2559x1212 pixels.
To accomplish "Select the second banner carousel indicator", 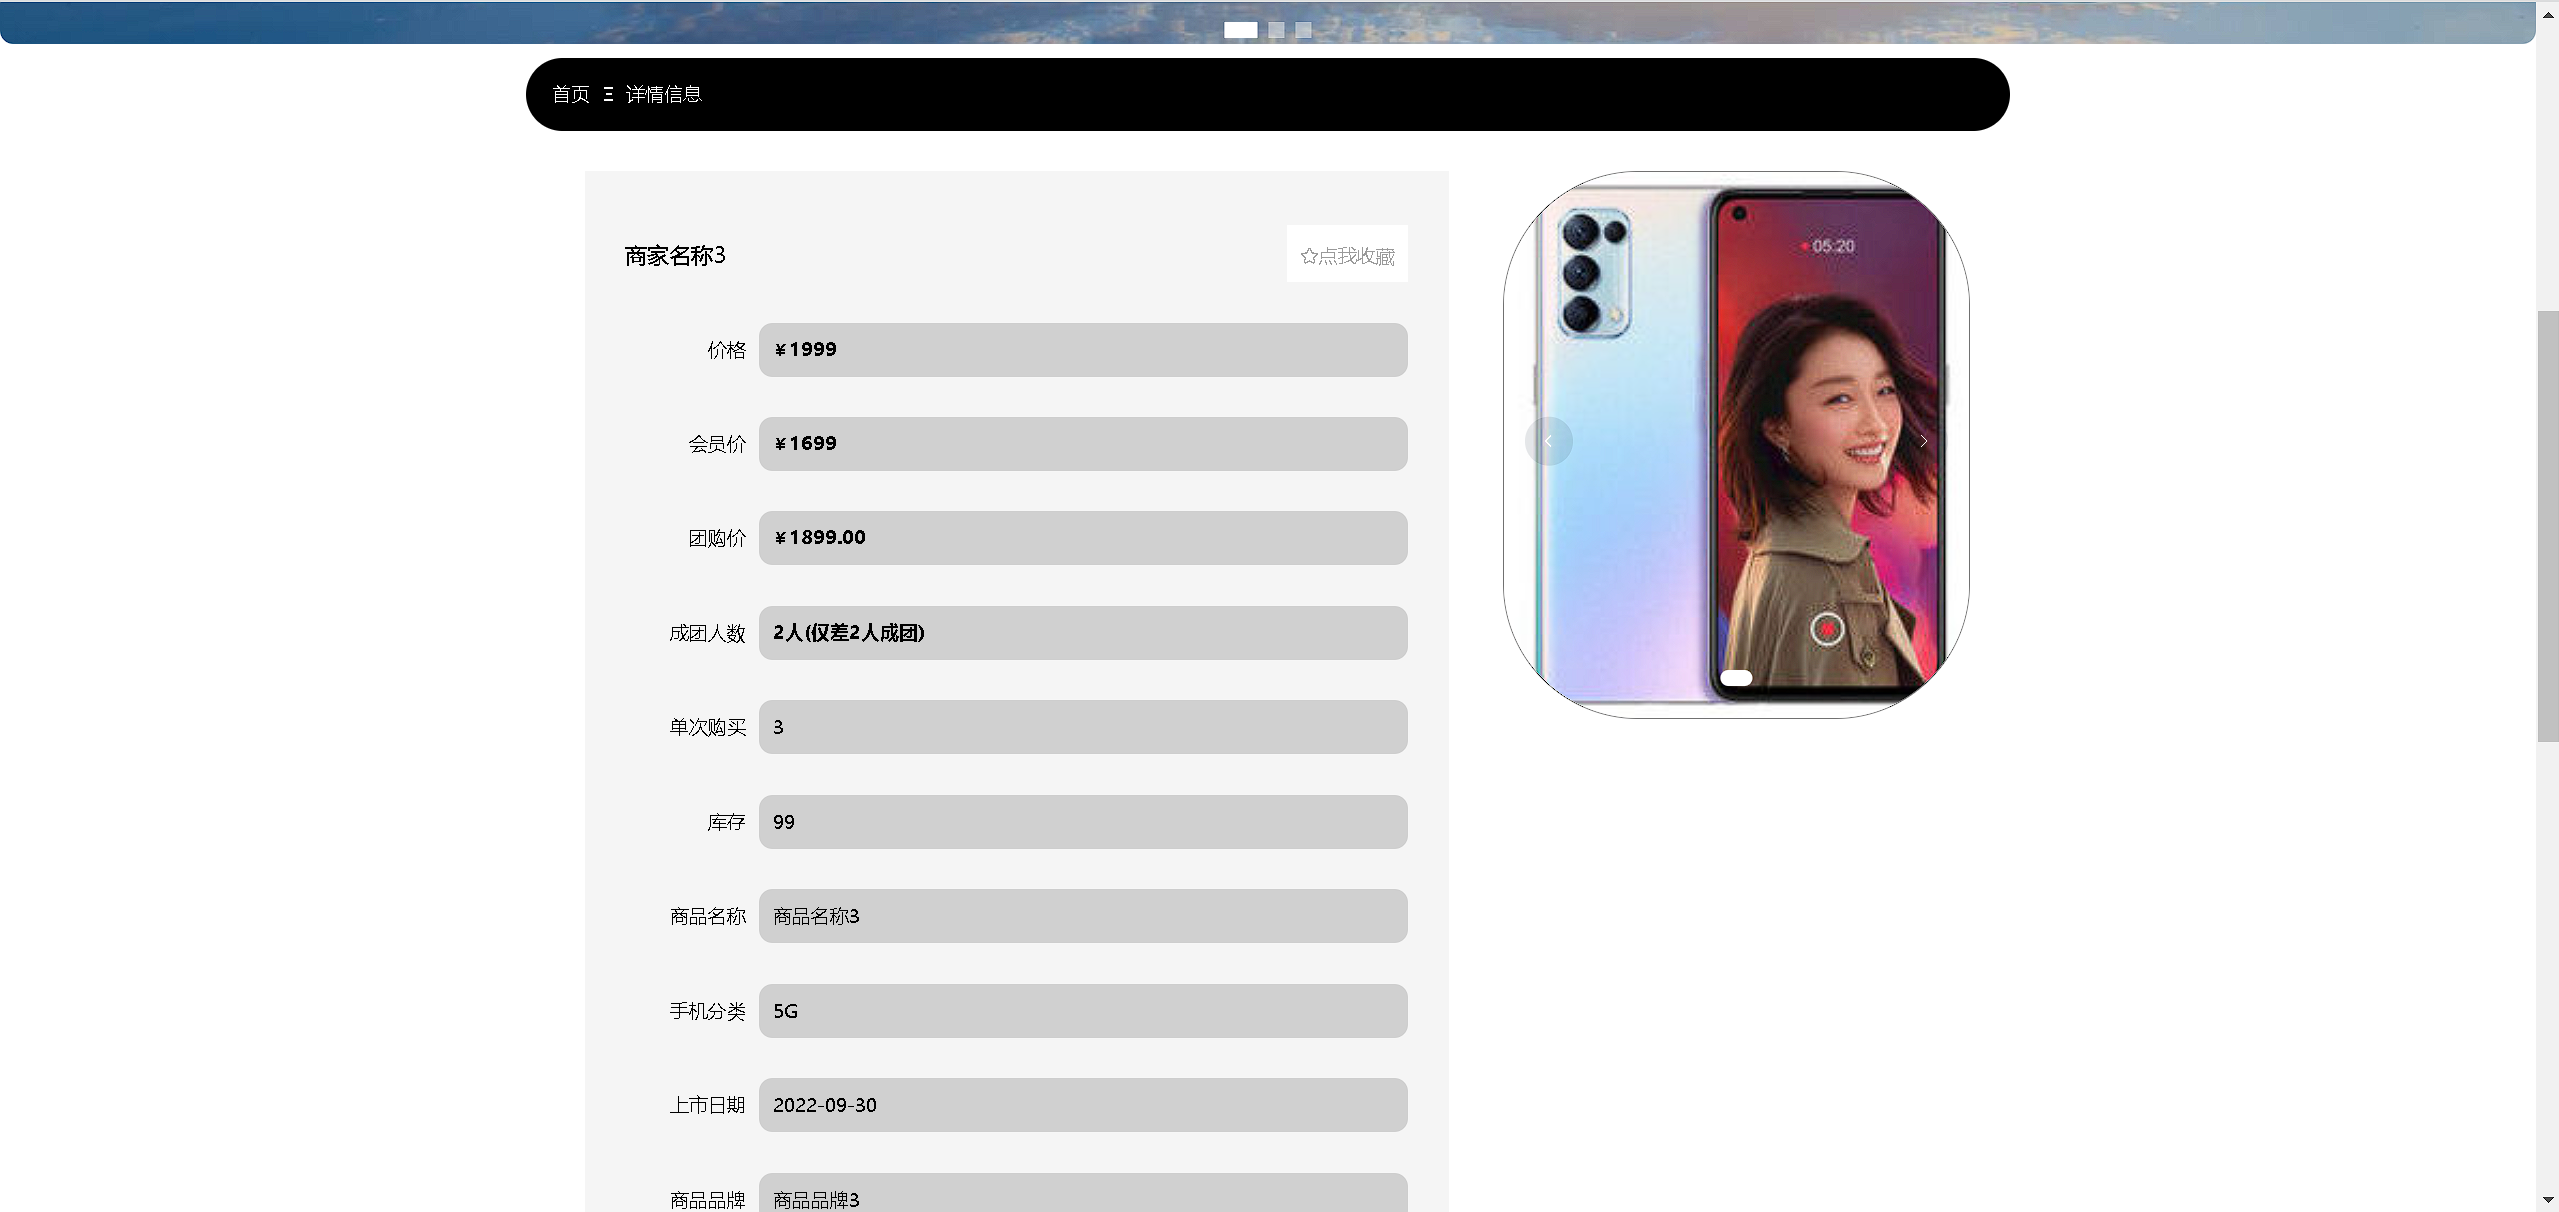I will click(x=1276, y=30).
